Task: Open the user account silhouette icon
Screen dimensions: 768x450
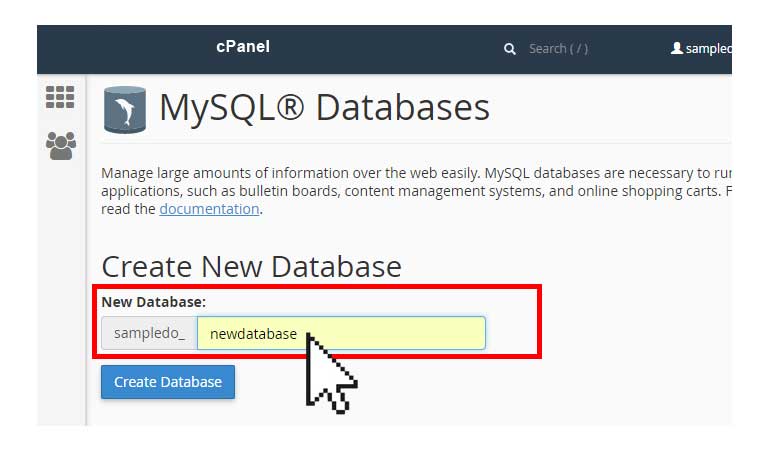Action: pyautogui.click(x=677, y=48)
